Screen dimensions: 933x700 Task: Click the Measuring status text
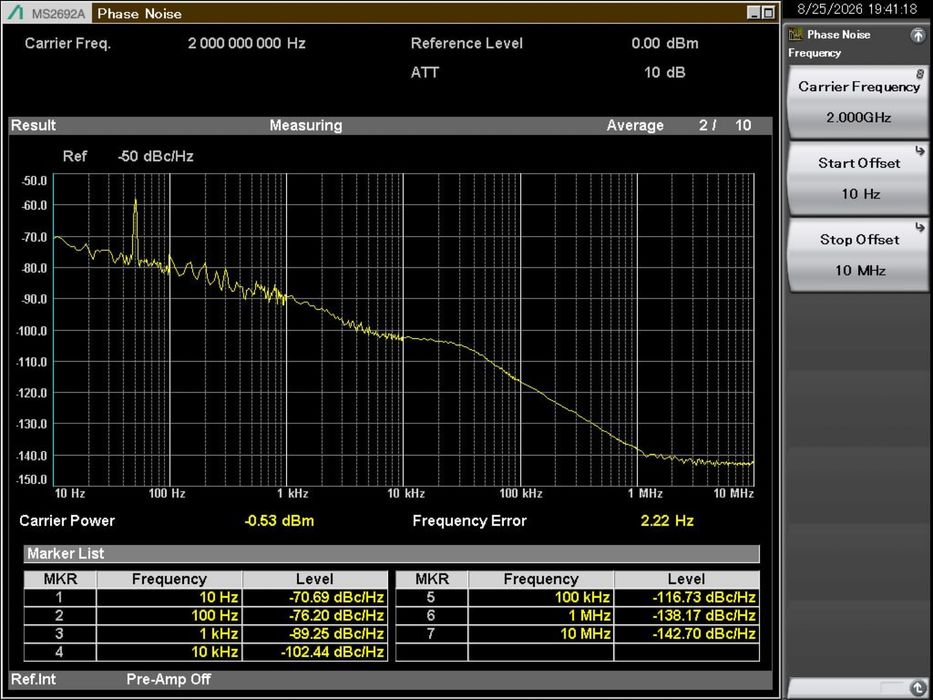306,126
